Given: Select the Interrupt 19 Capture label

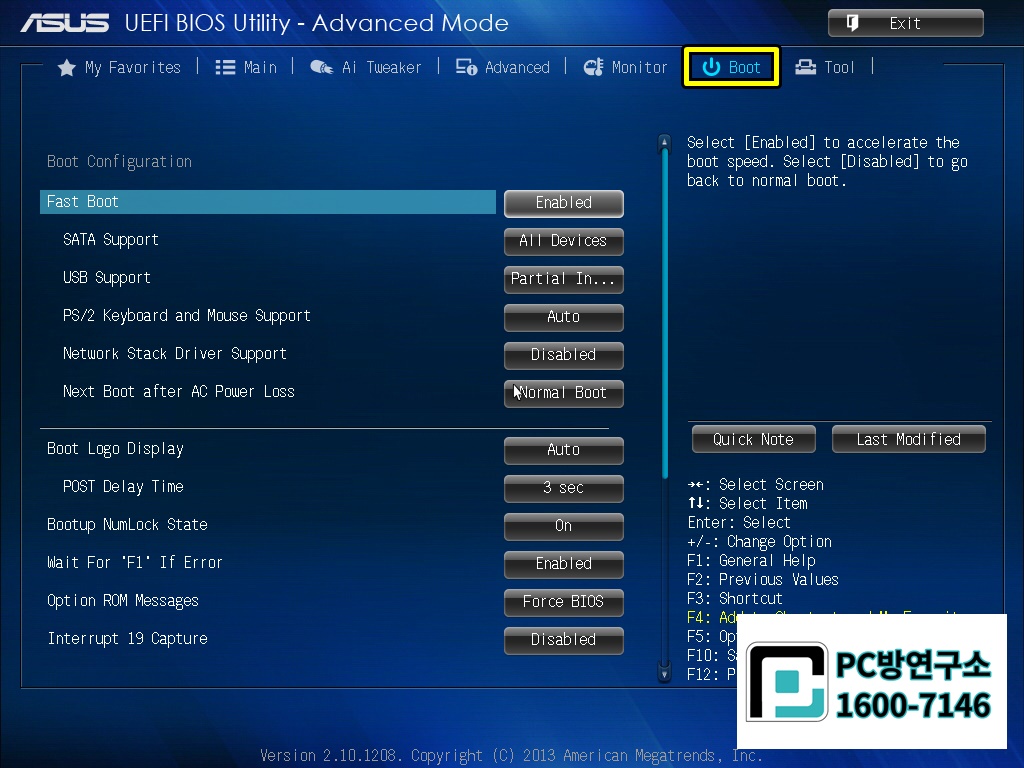Looking at the screenshot, I should 127,639.
